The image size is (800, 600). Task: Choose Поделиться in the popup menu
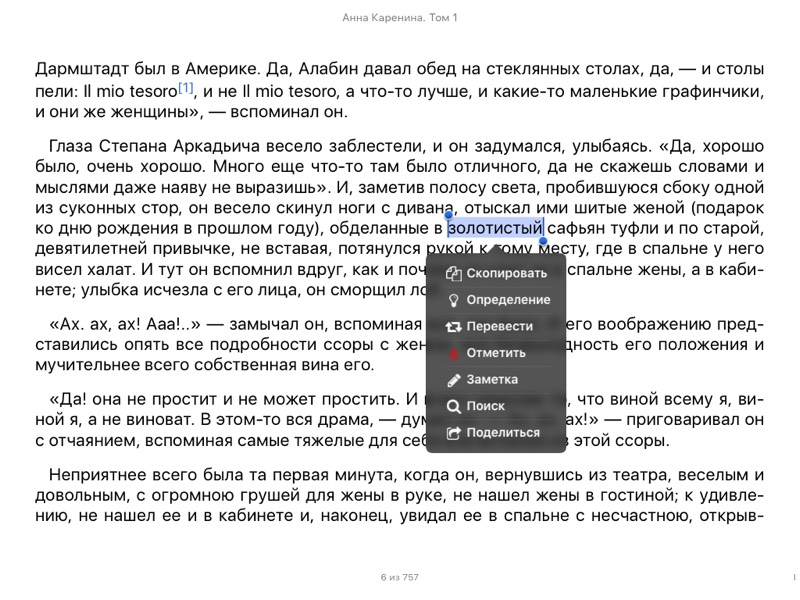[496, 433]
